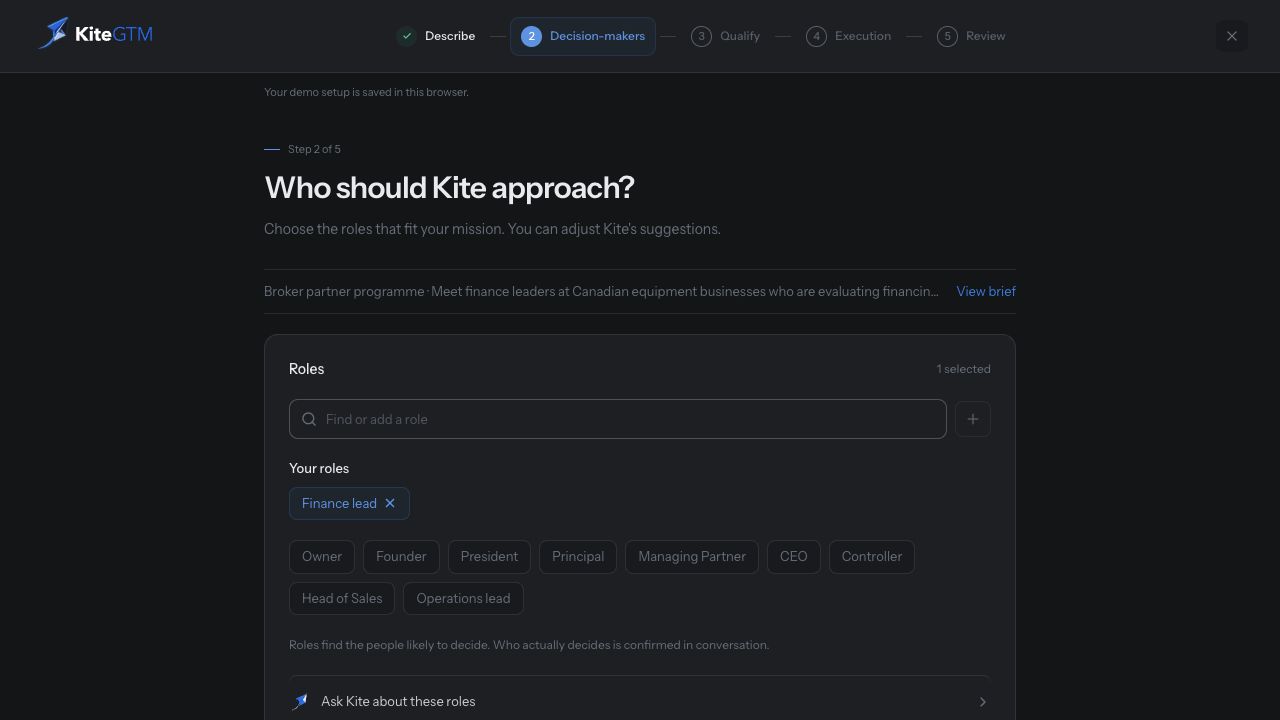Viewport: 1280px width, 720px height.
Task: Focus the Find or add a role field
Action: pyautogui.click(x=618, y=419)
